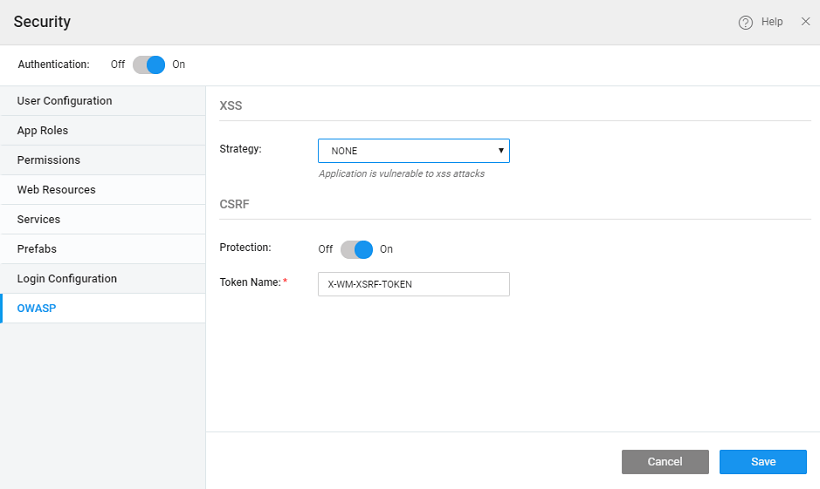Click the On label beside Protection toggle
The width and height of the screenshot is (820, 489).
tap(386, 249)
